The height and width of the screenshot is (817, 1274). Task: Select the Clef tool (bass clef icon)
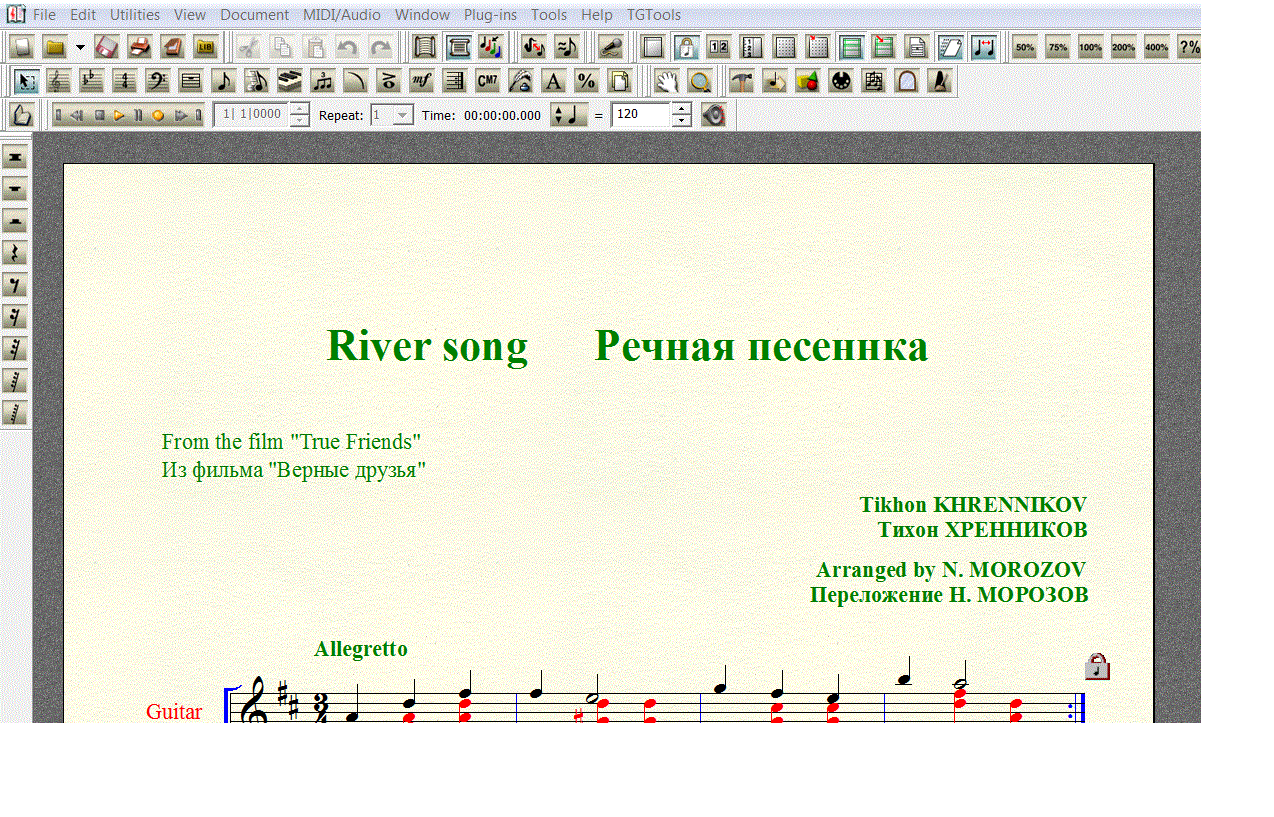[158, 81]
